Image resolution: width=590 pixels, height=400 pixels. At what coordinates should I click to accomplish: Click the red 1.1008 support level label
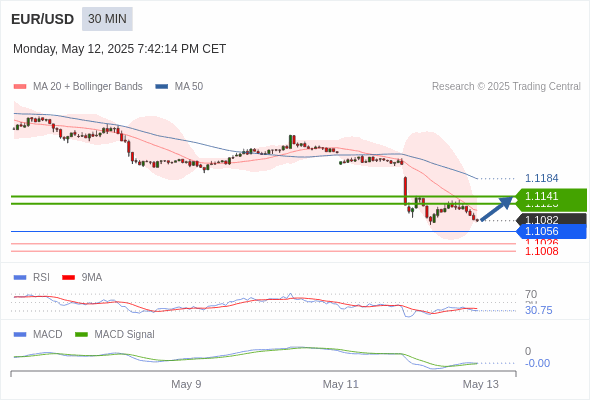click(x=541, y=251)
